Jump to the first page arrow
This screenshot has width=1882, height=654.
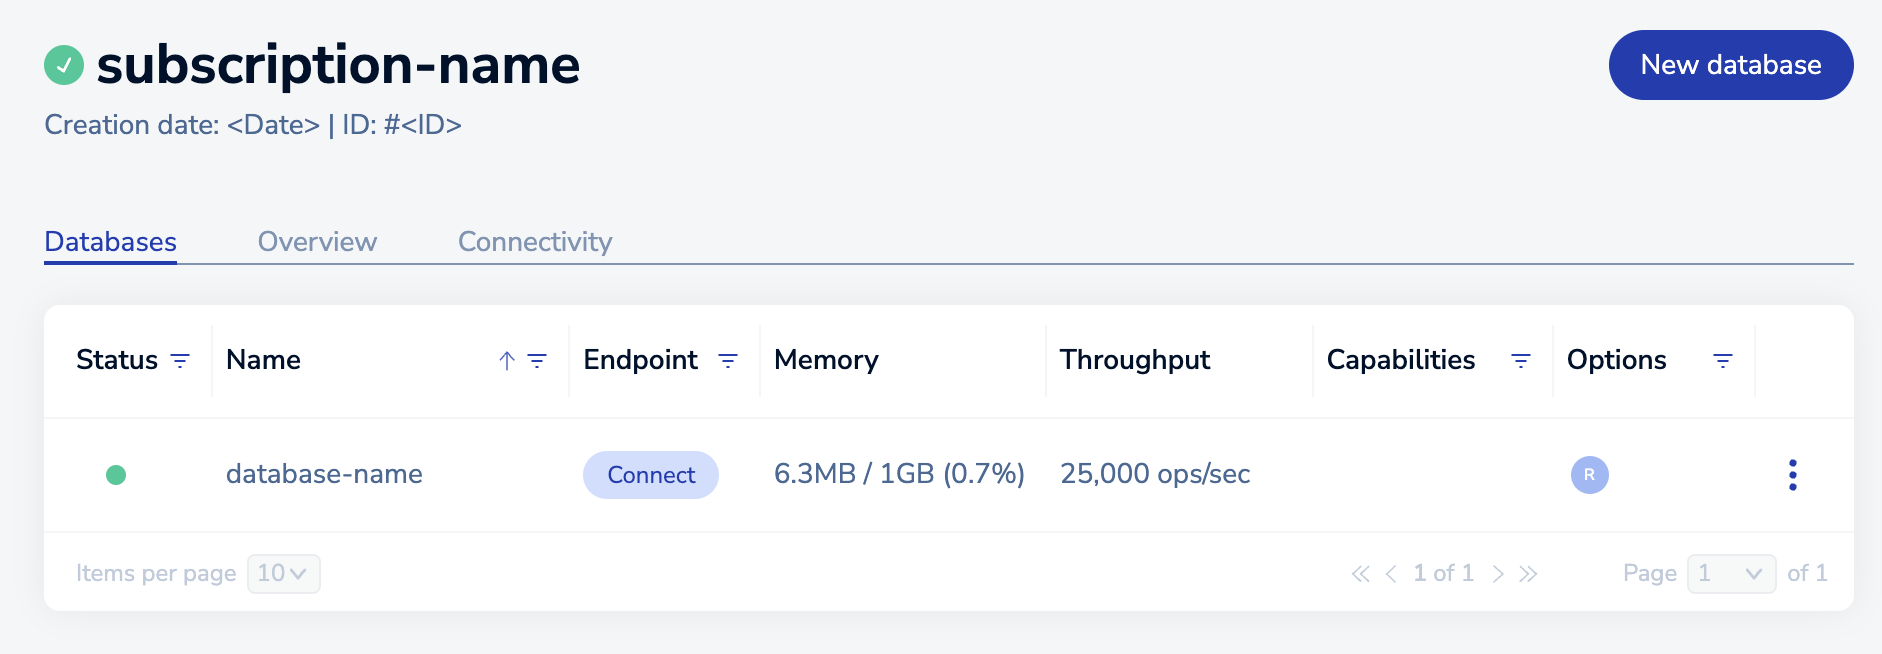pyautogui.click(x=1360, y=574)
